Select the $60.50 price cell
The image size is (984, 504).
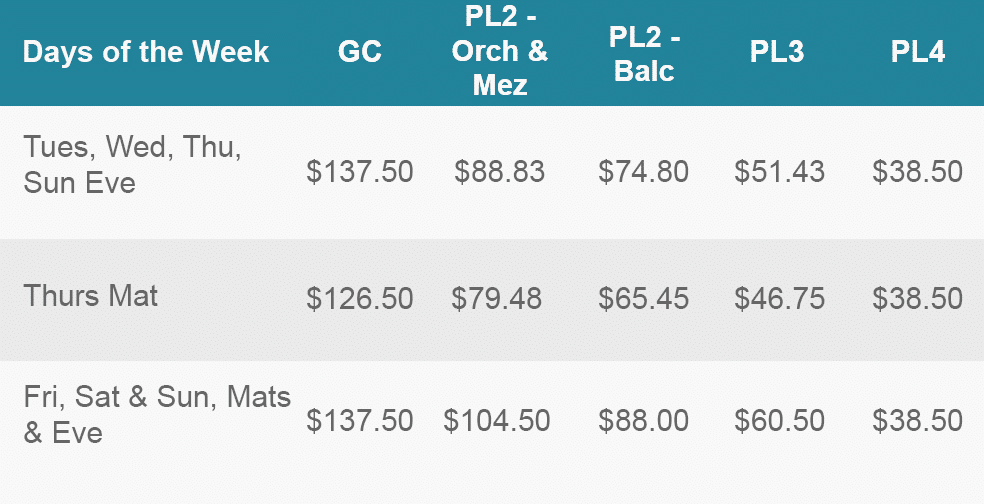pyautogui.click(x=779, y=421)
